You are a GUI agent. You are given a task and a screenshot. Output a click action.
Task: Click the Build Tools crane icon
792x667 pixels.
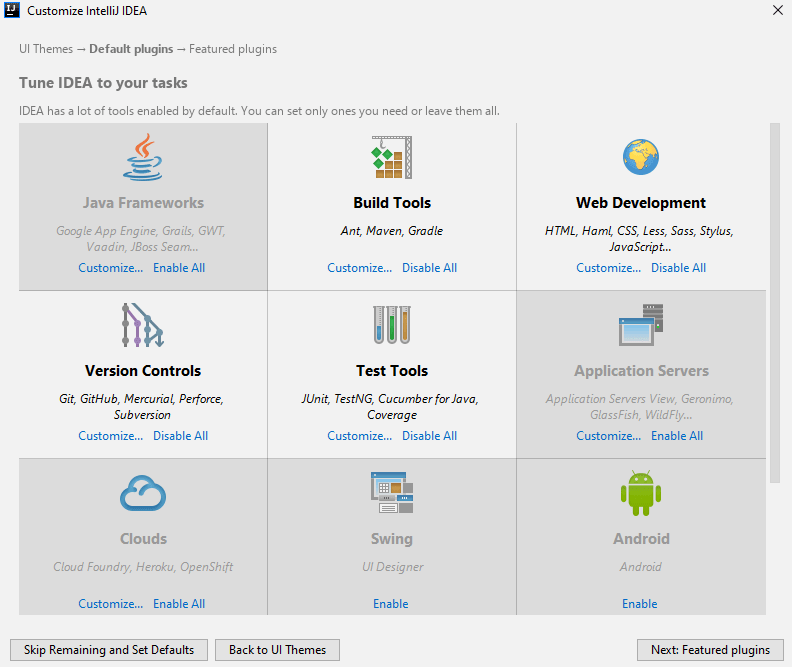click(392, 157)
